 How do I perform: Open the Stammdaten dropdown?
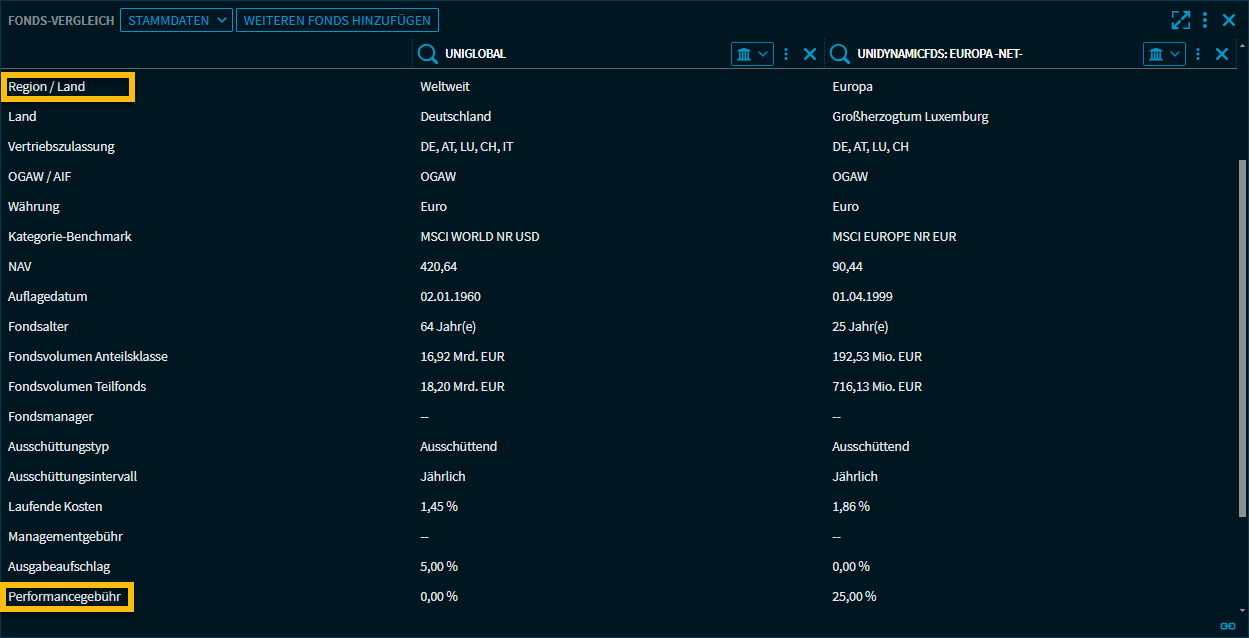176,20
